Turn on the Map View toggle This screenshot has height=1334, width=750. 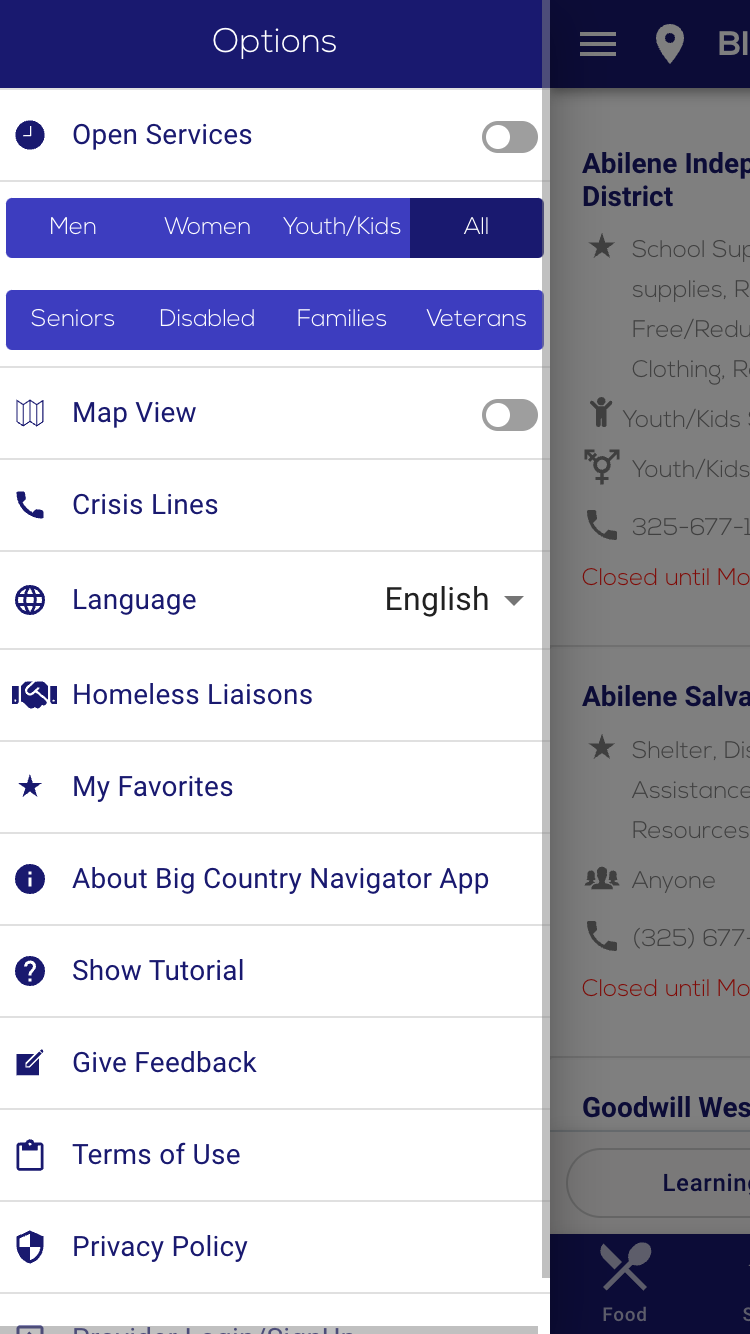click(x=509, y=414)
